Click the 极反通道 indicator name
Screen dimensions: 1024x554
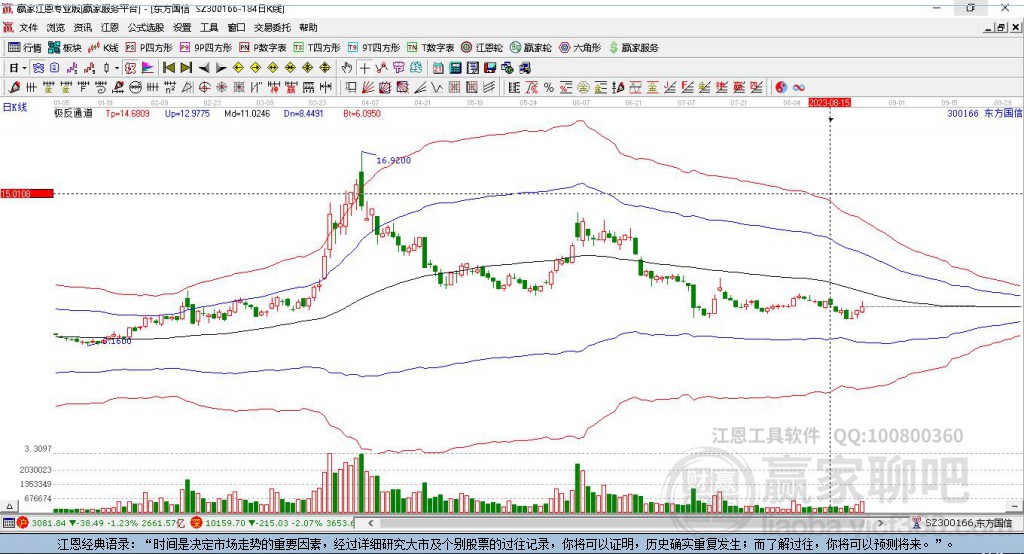(x=73, y=113)
